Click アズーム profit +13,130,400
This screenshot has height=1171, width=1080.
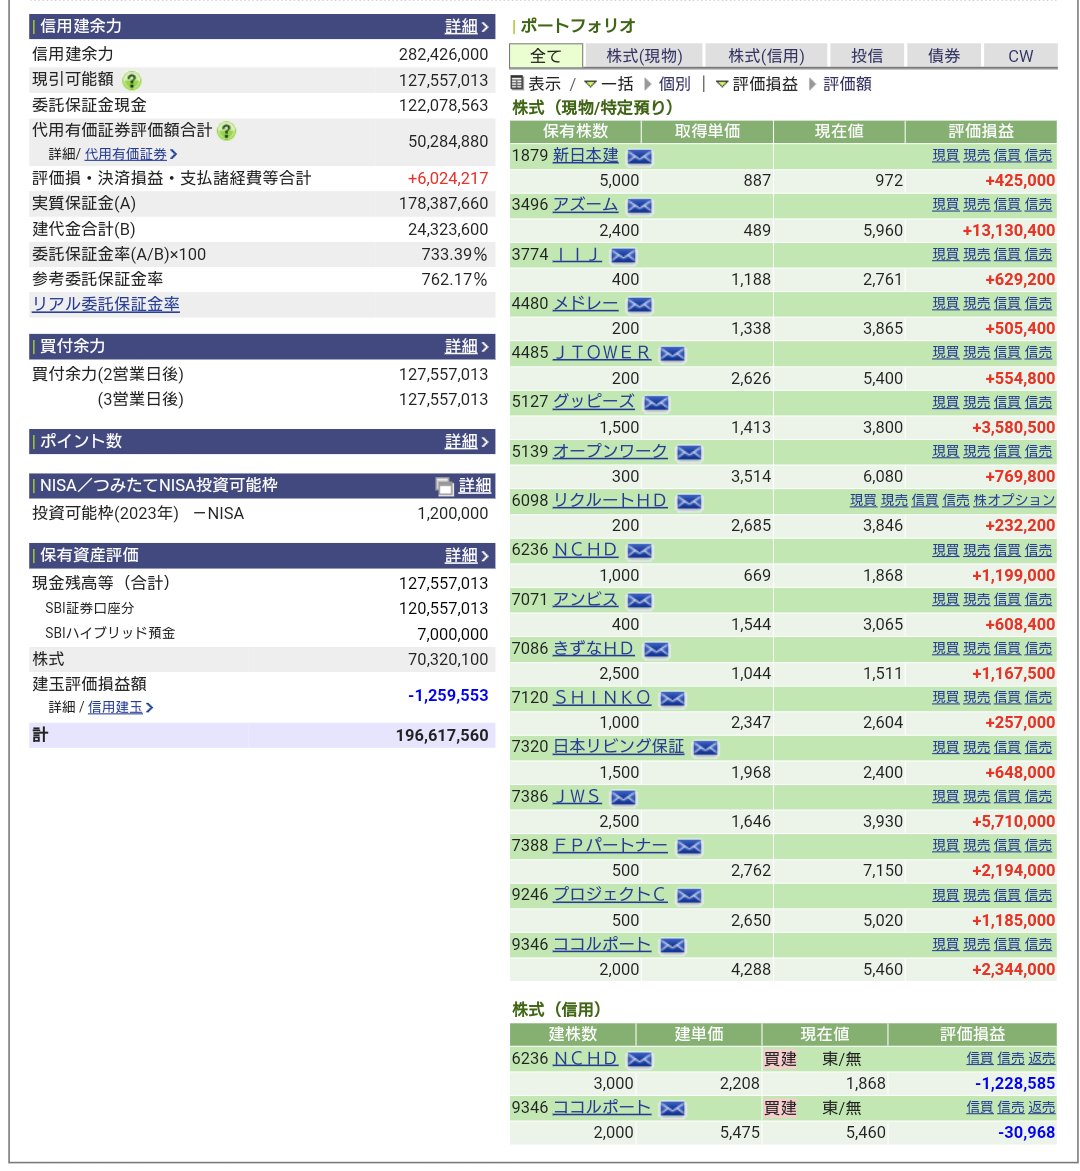1008,231
